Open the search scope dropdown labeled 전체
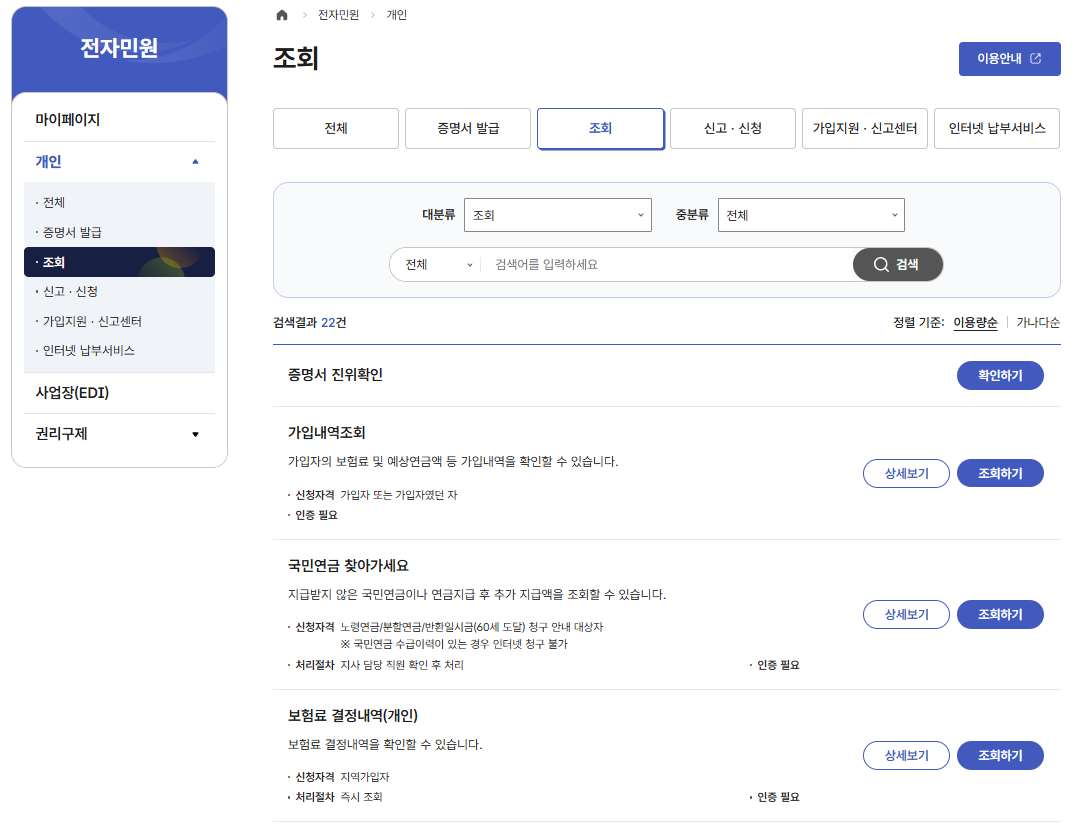 click(x=435, y=264)
